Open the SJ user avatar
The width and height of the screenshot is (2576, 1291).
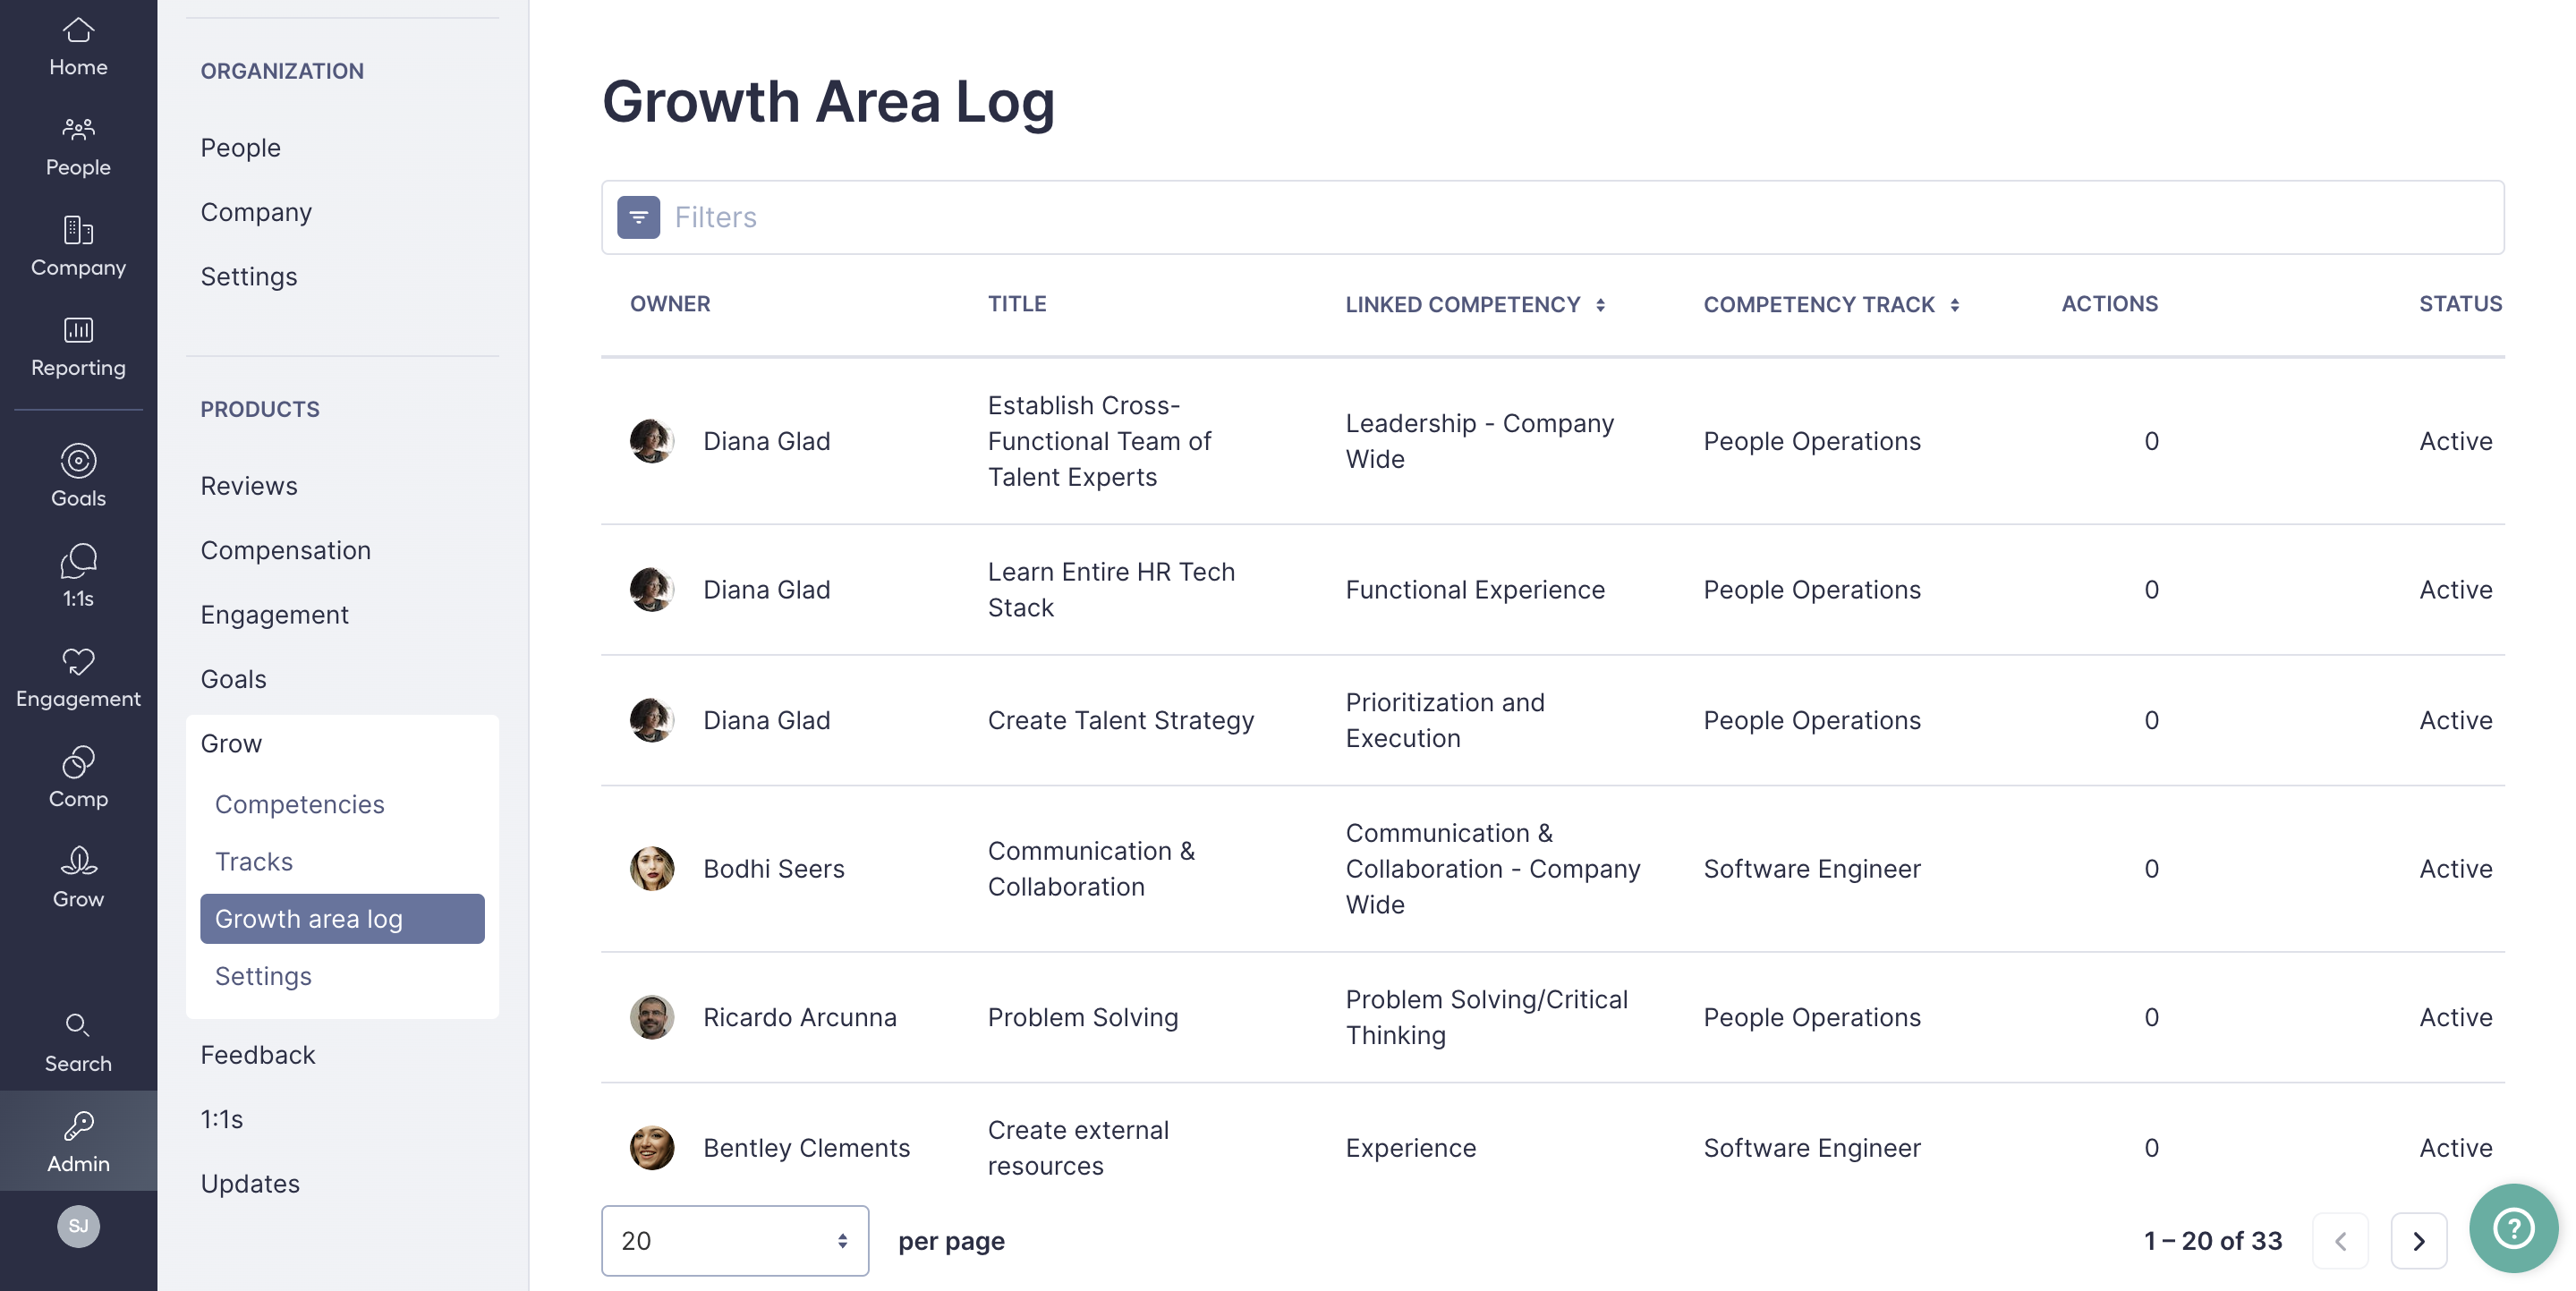[78, 1226]
